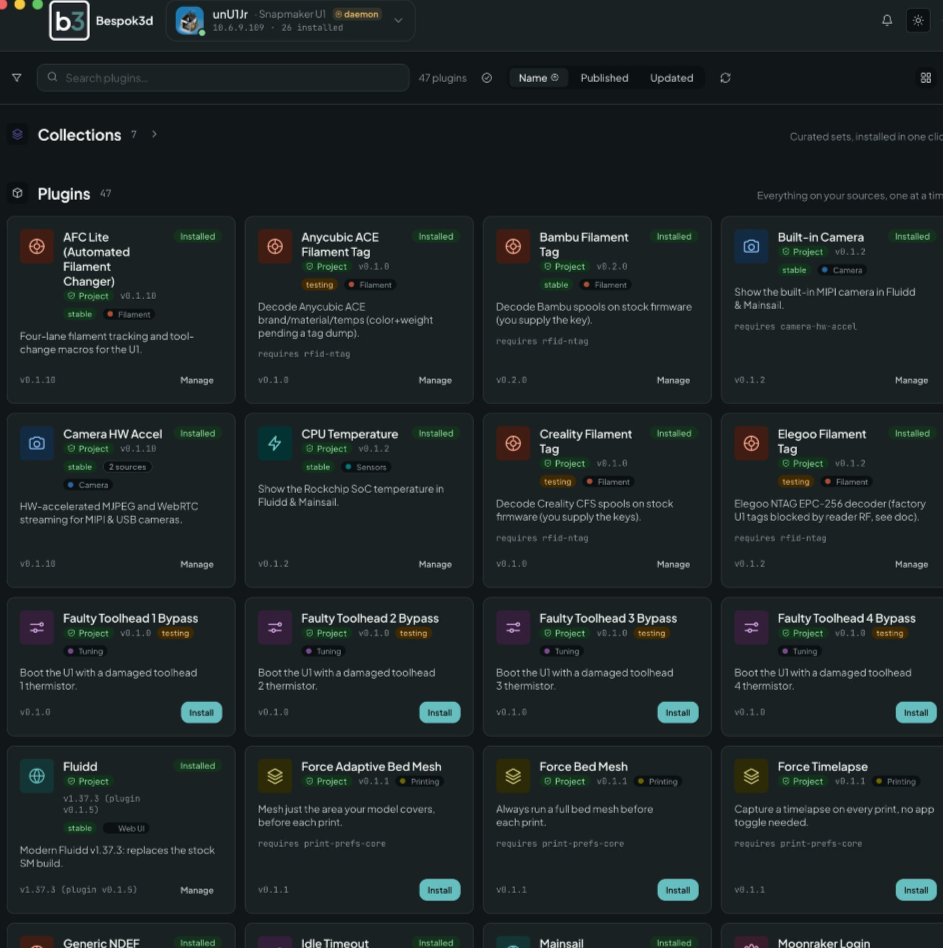Open the filter funnel icon
This screenshot has height=948, width=943.
click(x=17, y=78)
